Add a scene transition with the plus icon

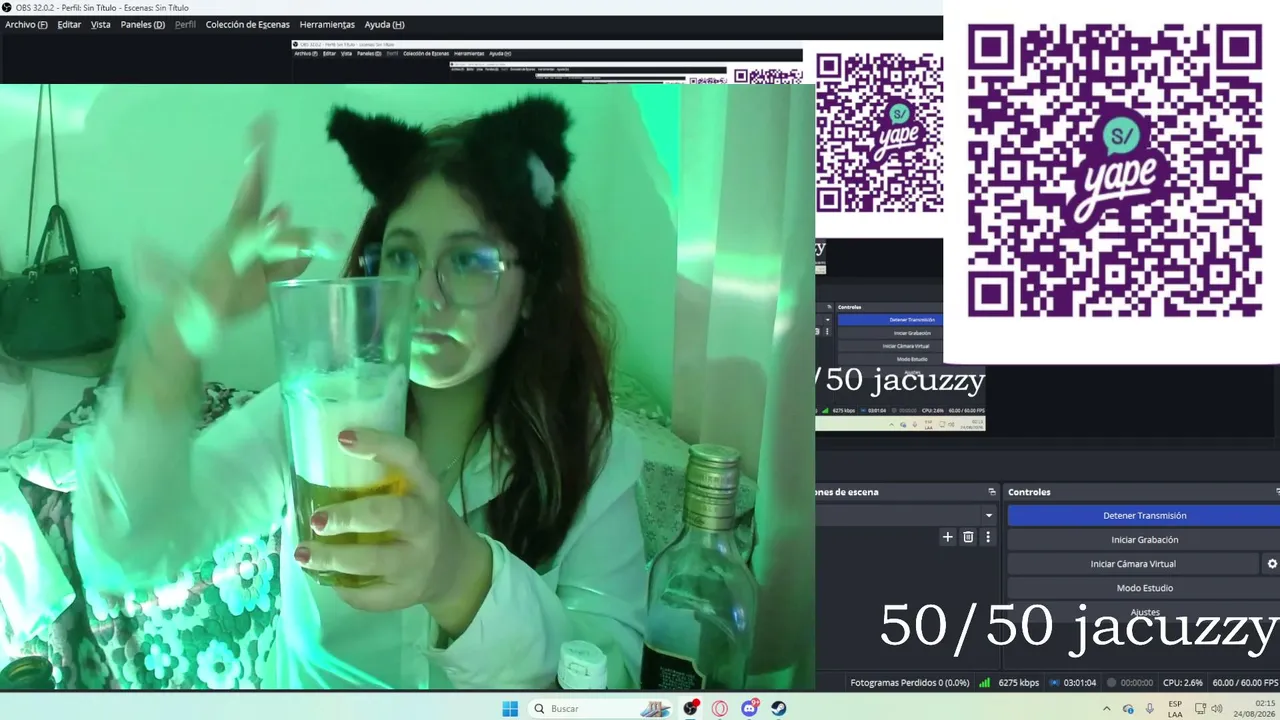(948, 537)
